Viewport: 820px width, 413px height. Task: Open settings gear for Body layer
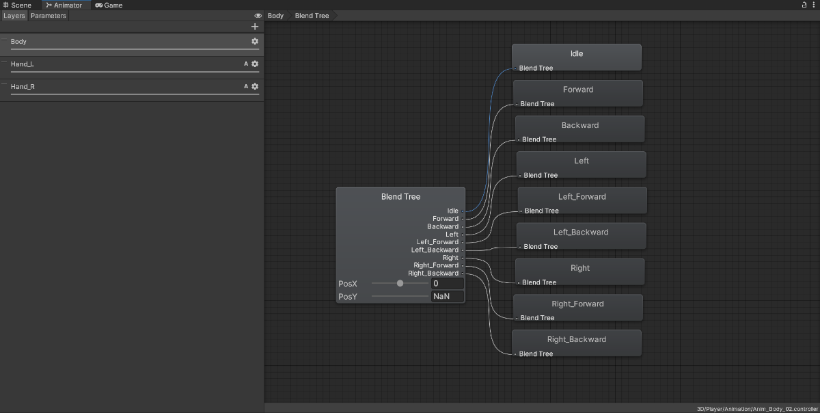pyautogui.click(x=255, y=41)
